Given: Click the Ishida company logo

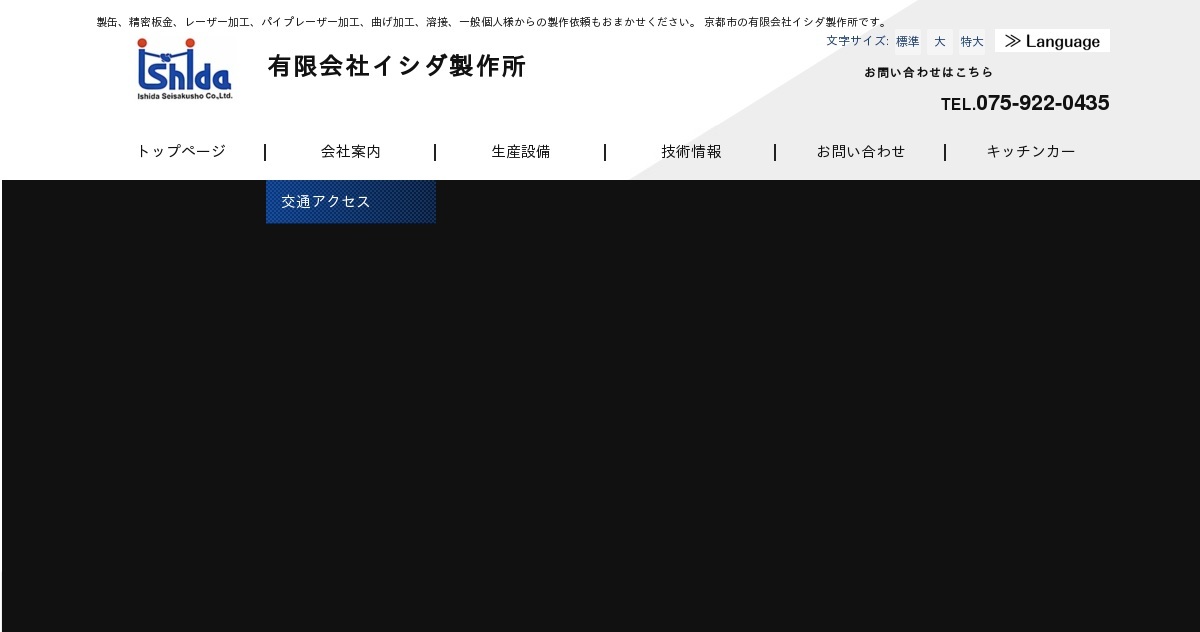Looking at the screenshot, I should coord(185,69).
